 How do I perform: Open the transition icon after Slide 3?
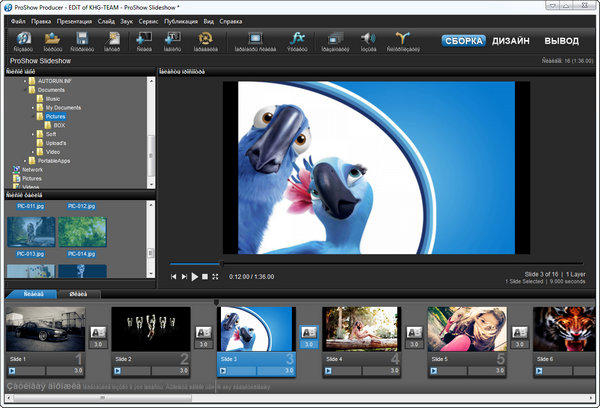[x=307, y=333]
